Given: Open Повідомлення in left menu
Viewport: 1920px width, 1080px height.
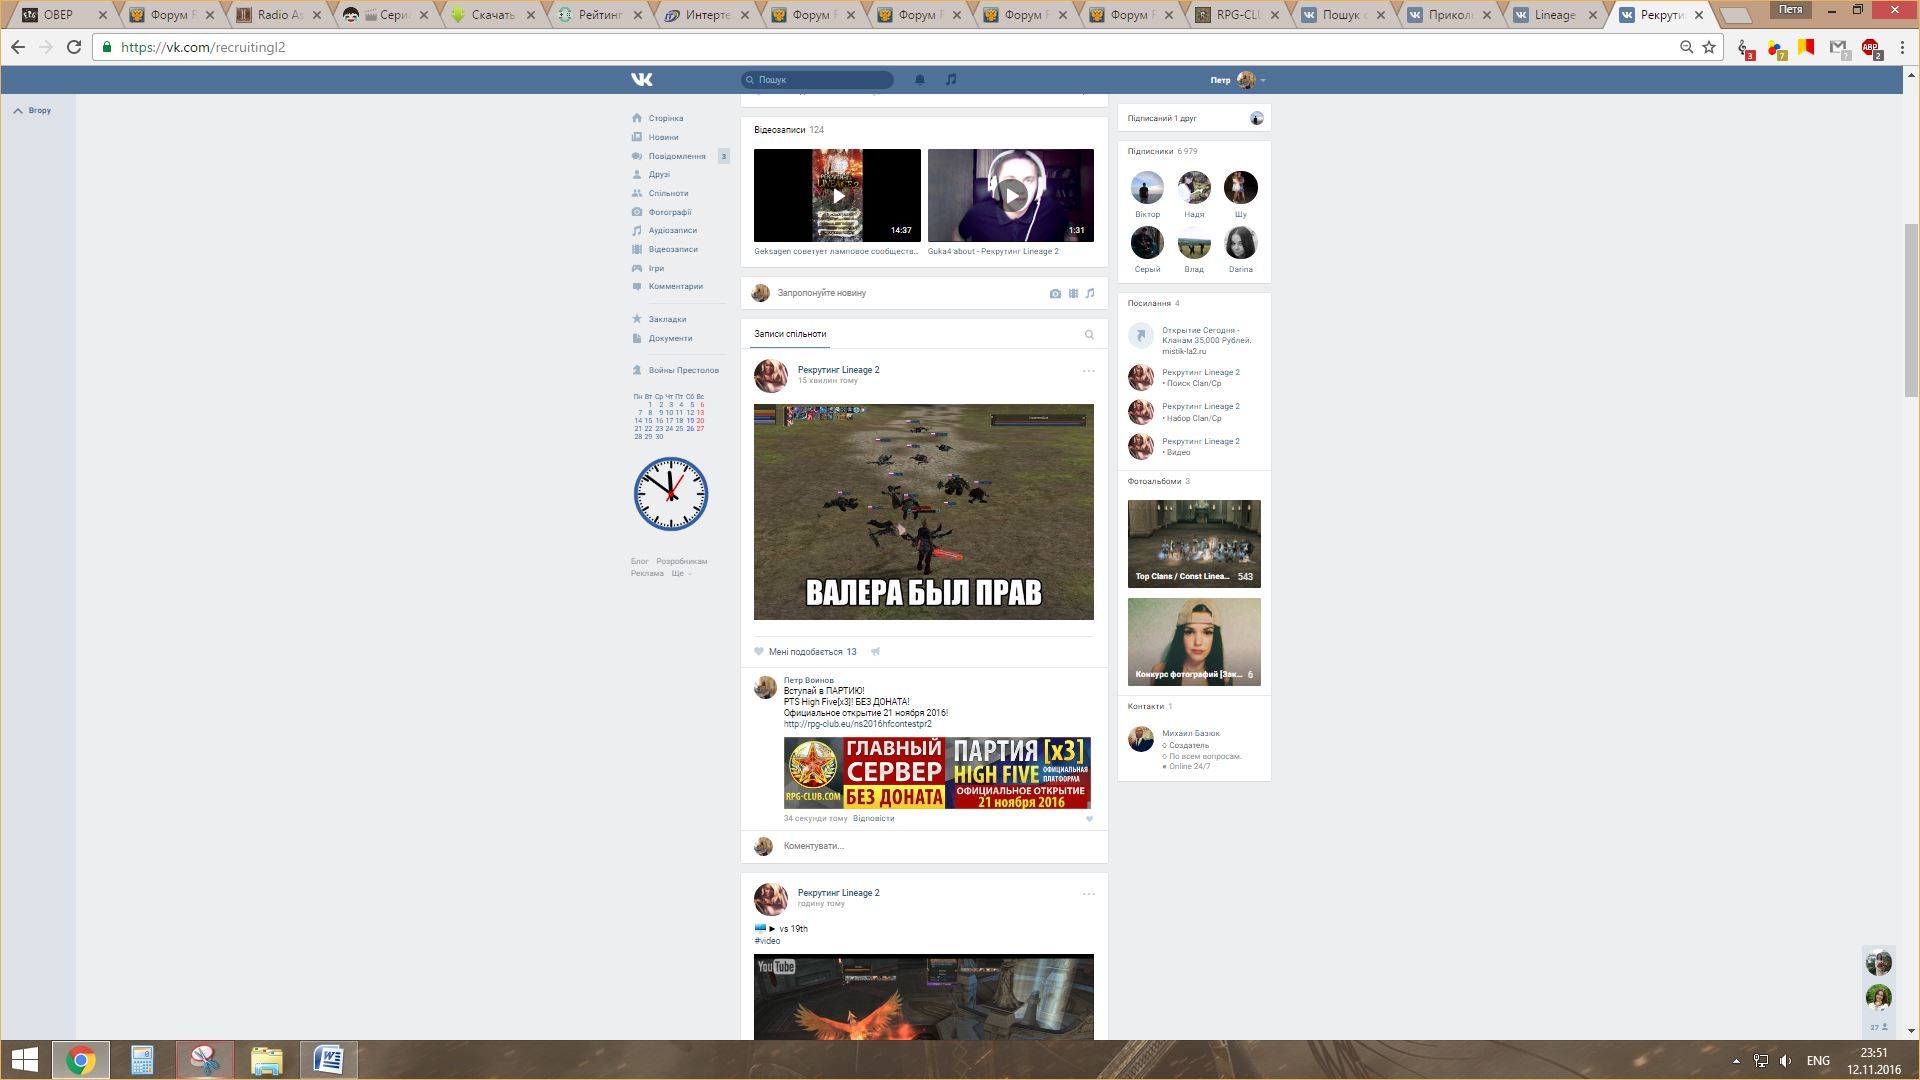Looking at the screenshot, I should point(676,156).
